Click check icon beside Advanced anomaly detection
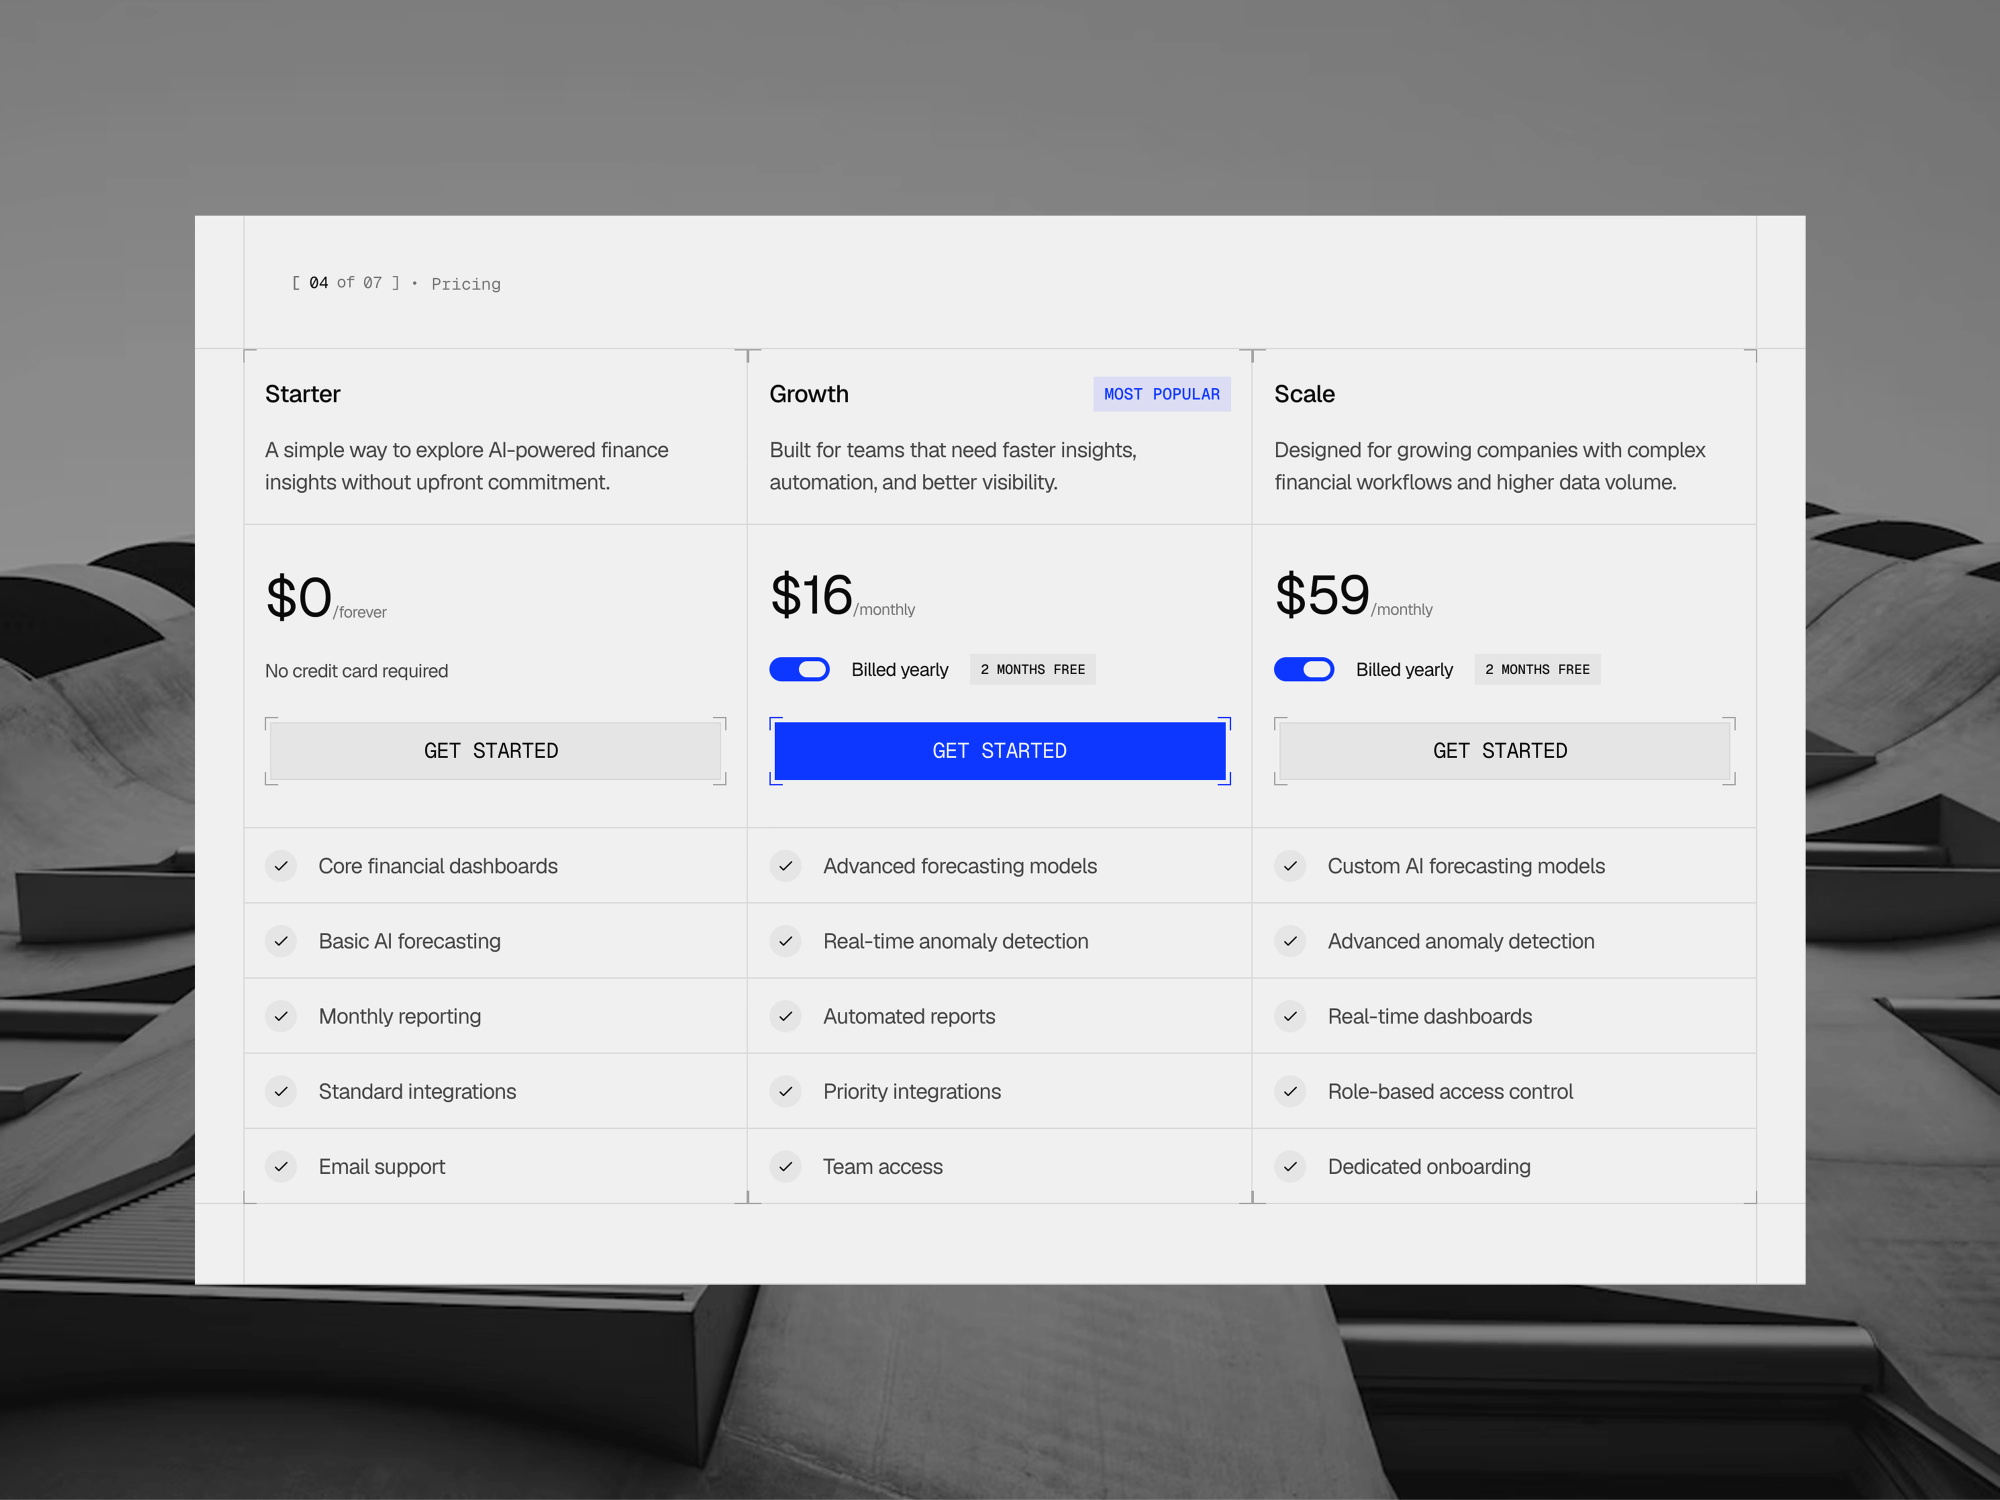Viewport: 2000px width, 1500px height. 1290,941
